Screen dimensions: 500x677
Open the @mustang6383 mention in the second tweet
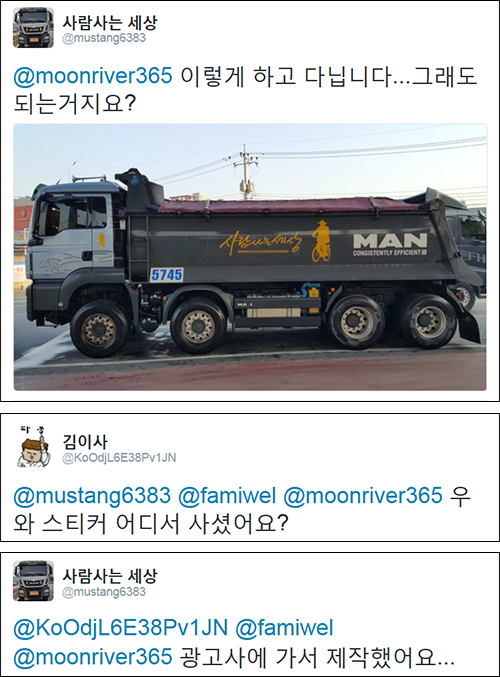pyautogui.click(x=92, y=495)
